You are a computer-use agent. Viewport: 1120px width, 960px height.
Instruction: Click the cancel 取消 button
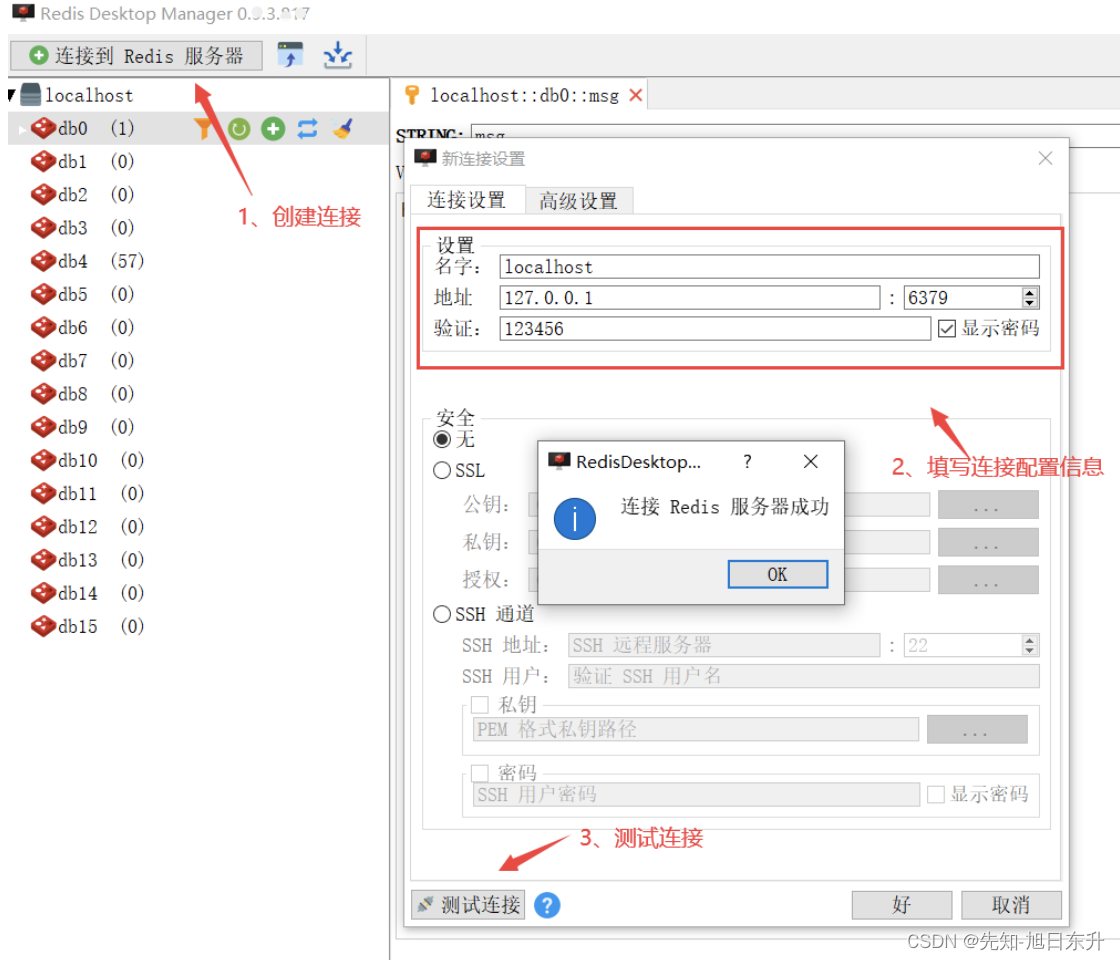click(x=1011, y=905)
